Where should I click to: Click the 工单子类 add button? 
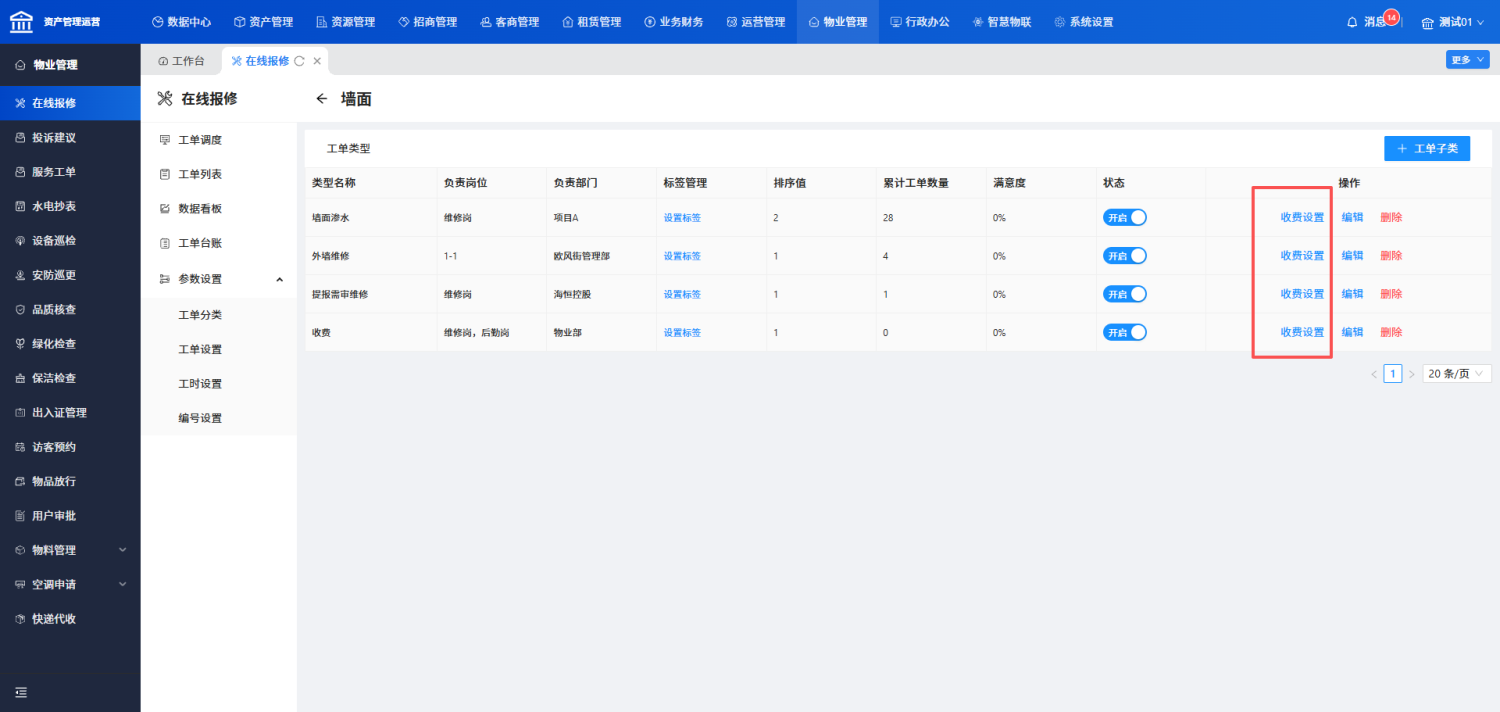(x=1427, y=148)
